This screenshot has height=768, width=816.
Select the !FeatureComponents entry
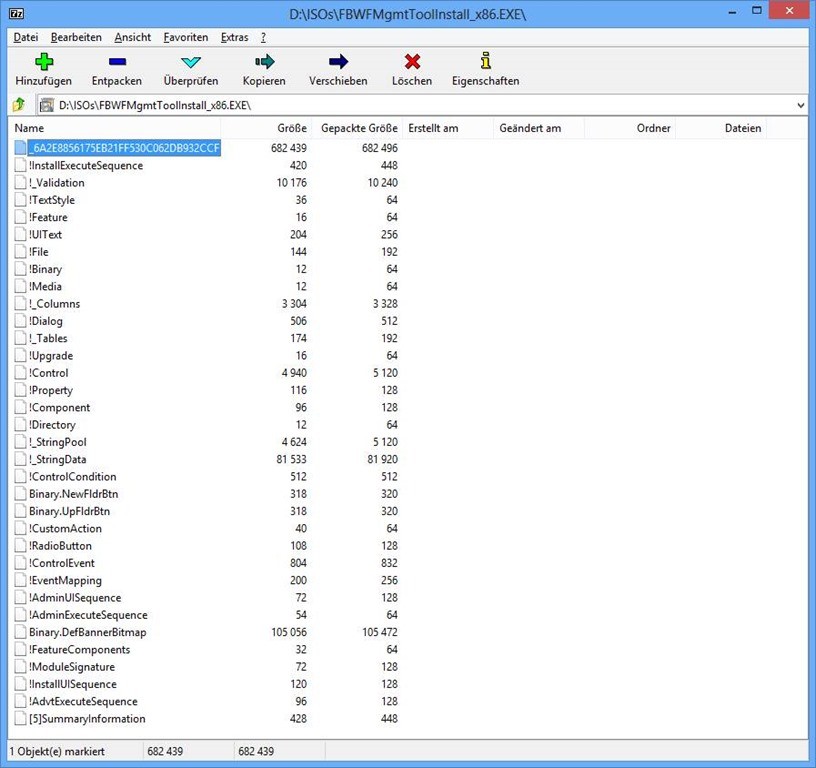pos(80,649)
